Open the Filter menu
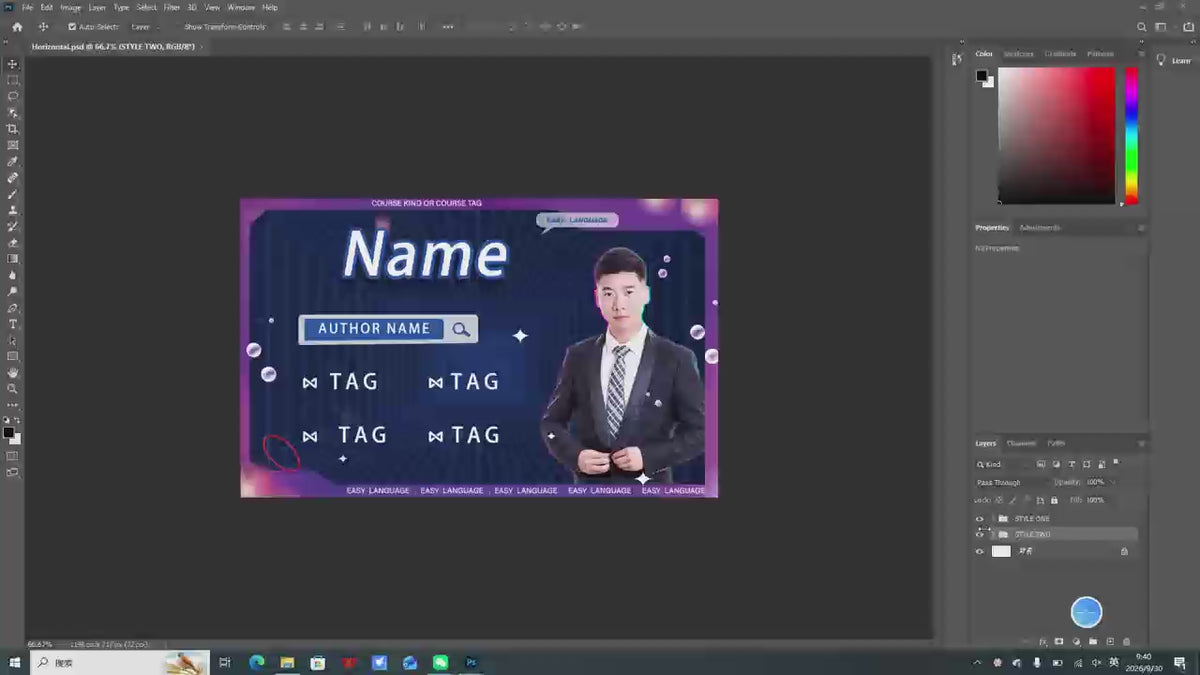 tap(172, 7)
